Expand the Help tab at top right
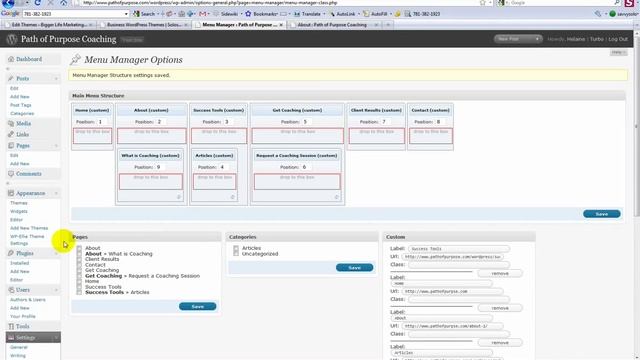Screen dimensions: 640x360 click(618, 53)
